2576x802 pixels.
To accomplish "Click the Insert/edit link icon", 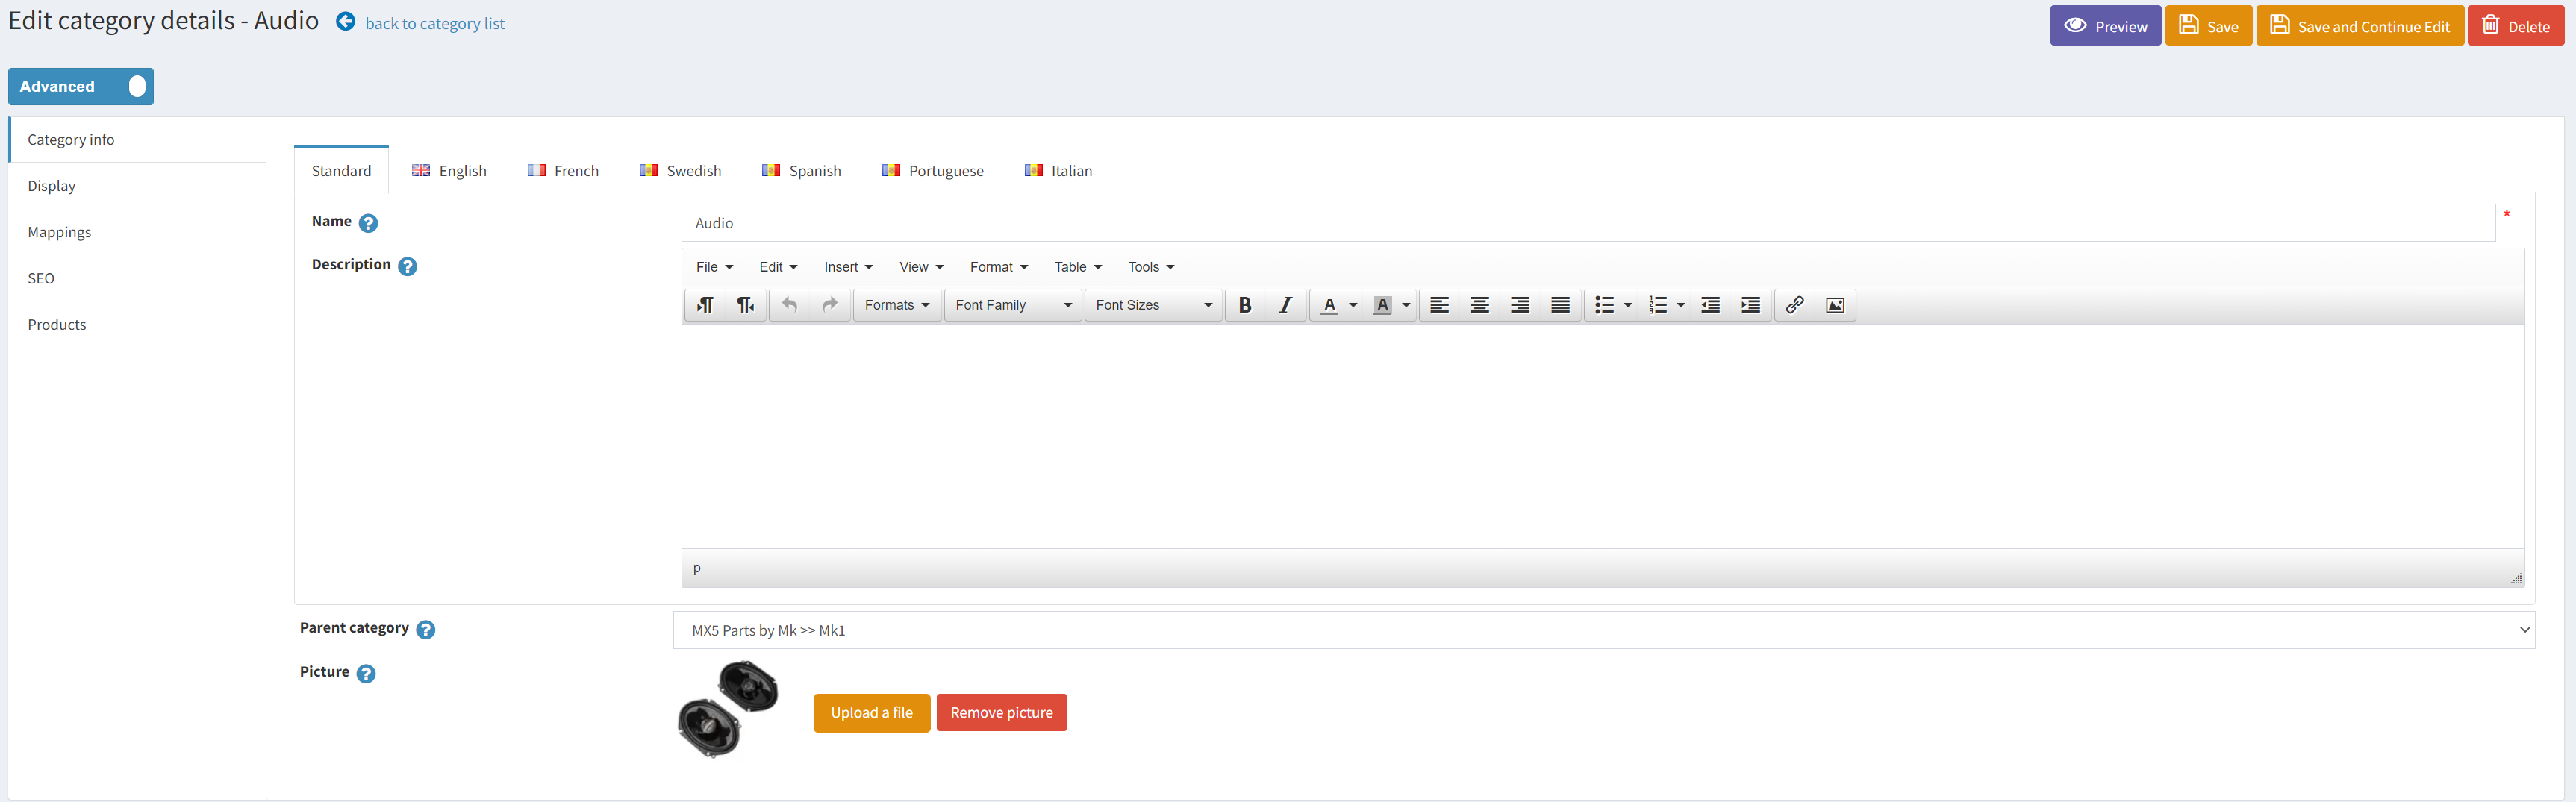I will (x=1794, y=305).
